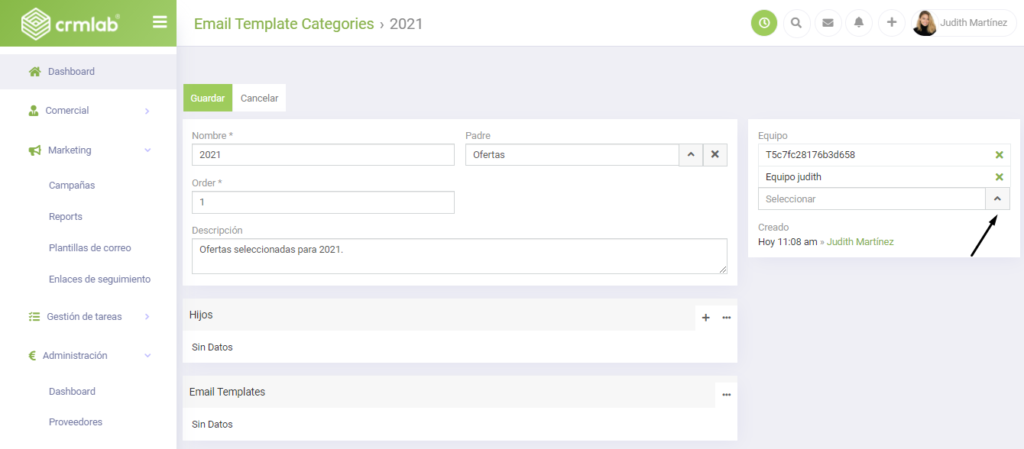Open Email Templates panel ellipsis menu
The height and width of the screenshot is (449, 1024).
(x=726, y=395)
